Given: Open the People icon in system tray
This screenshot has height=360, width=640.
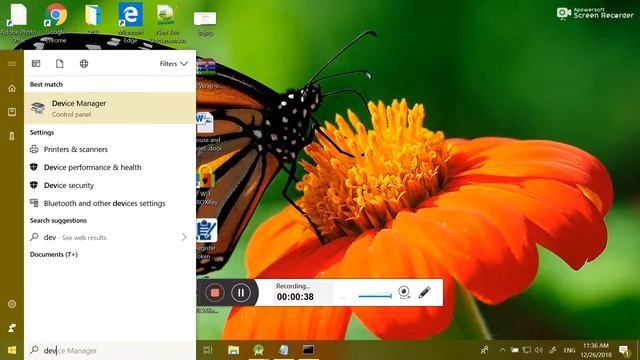Looking at the screenshot, I should 484,350.
